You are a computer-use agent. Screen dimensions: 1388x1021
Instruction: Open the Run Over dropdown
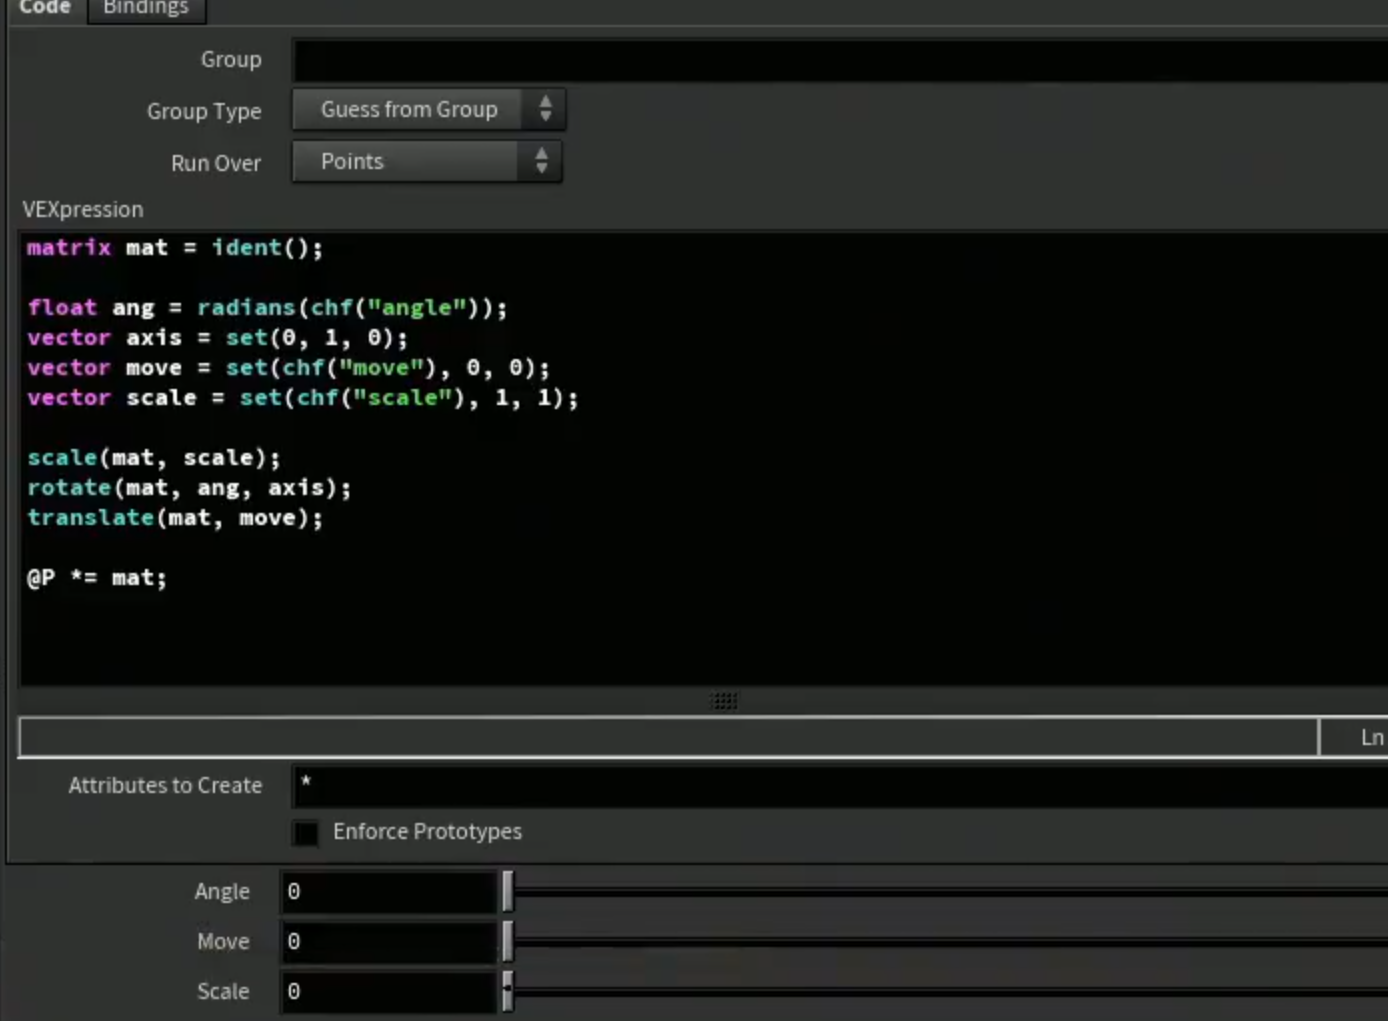[427, 161]
